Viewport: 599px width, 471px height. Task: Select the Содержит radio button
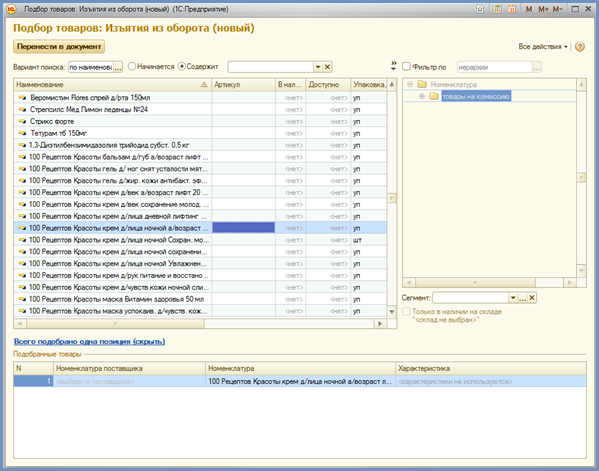182,66
